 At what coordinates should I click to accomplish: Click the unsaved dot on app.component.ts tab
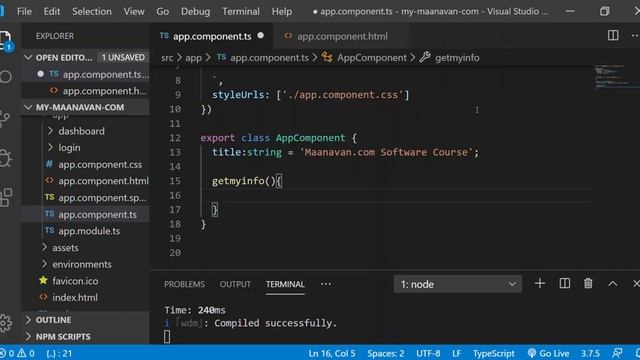click(x=260, y=36)
